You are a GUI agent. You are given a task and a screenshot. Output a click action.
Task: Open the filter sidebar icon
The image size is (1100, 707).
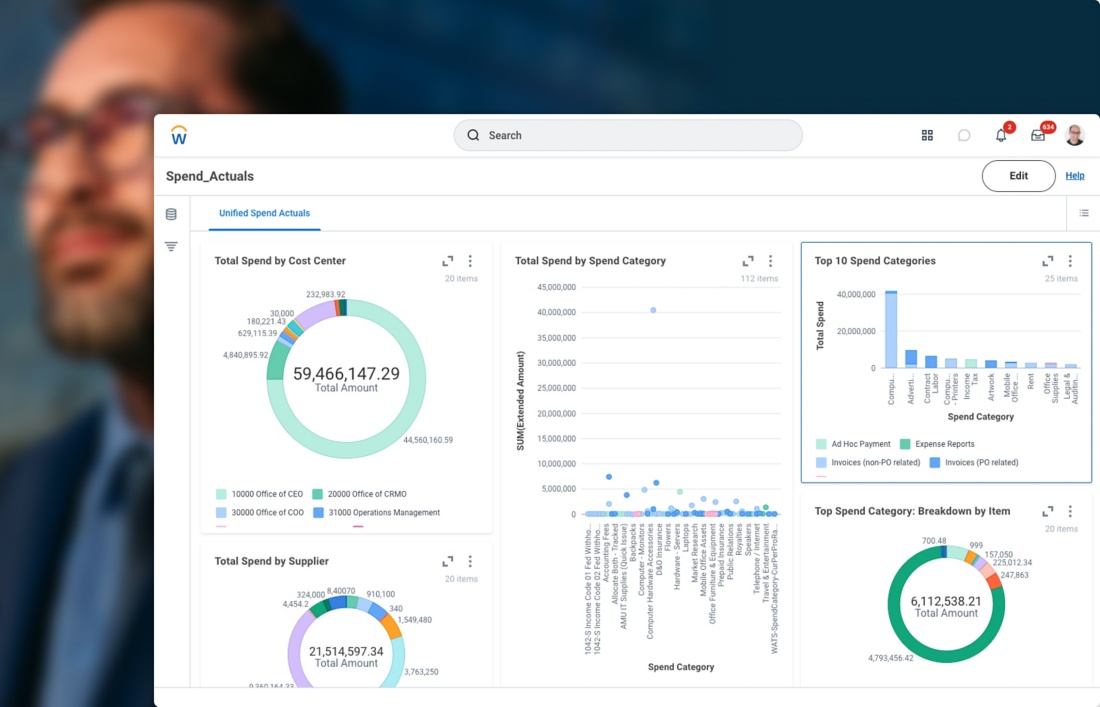pyautogui.click(x=171, y=246)
